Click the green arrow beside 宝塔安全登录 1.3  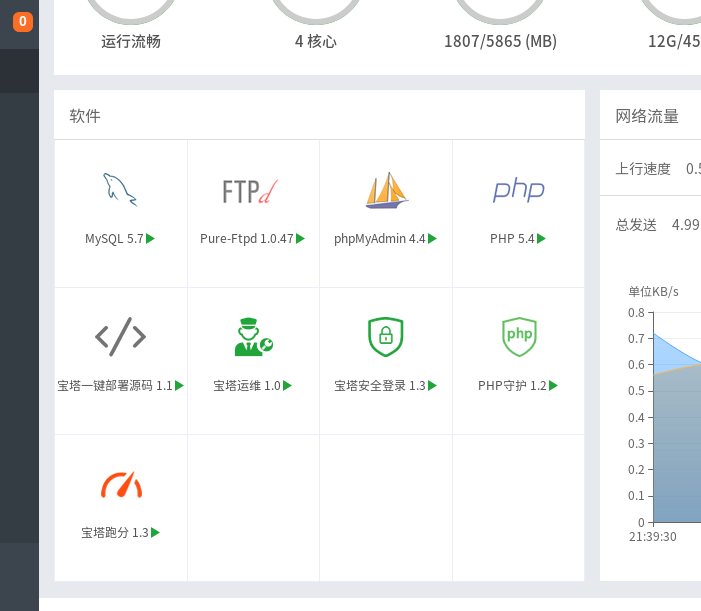click(x=432, y=385)
